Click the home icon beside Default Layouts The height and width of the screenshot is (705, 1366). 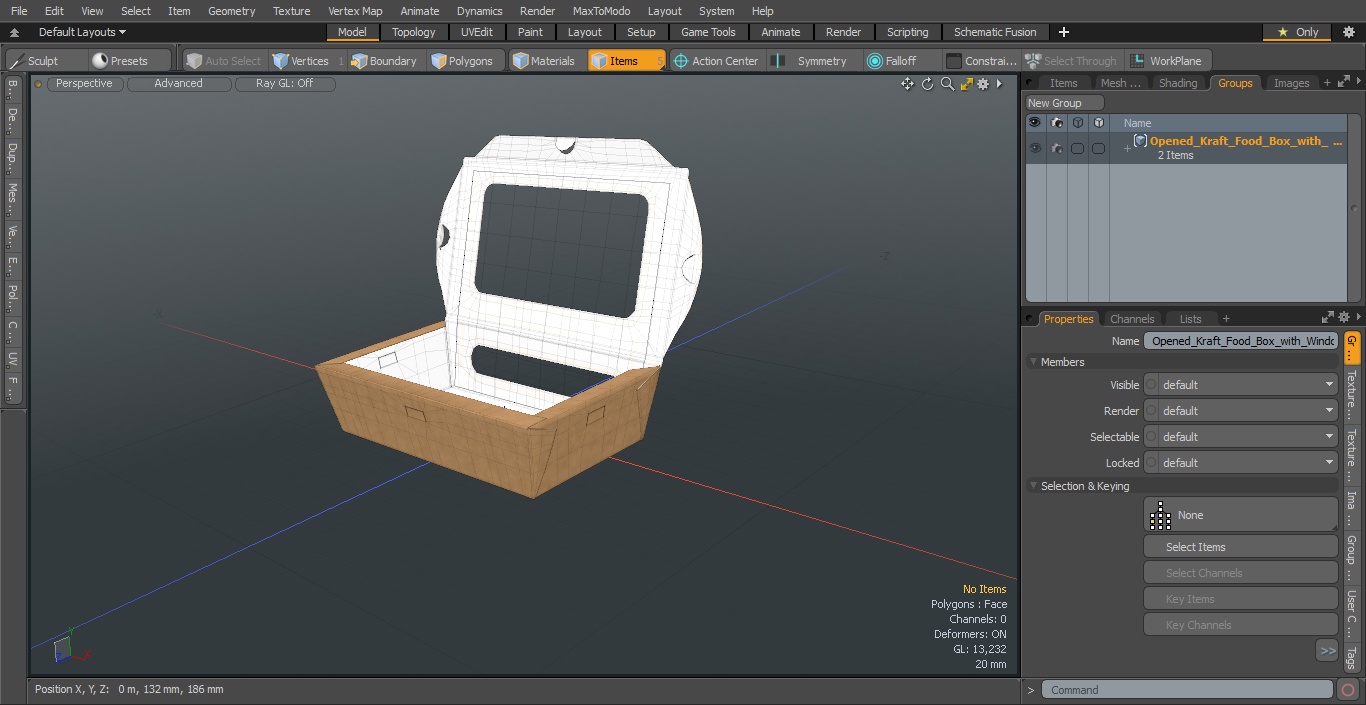coord(14,32)
